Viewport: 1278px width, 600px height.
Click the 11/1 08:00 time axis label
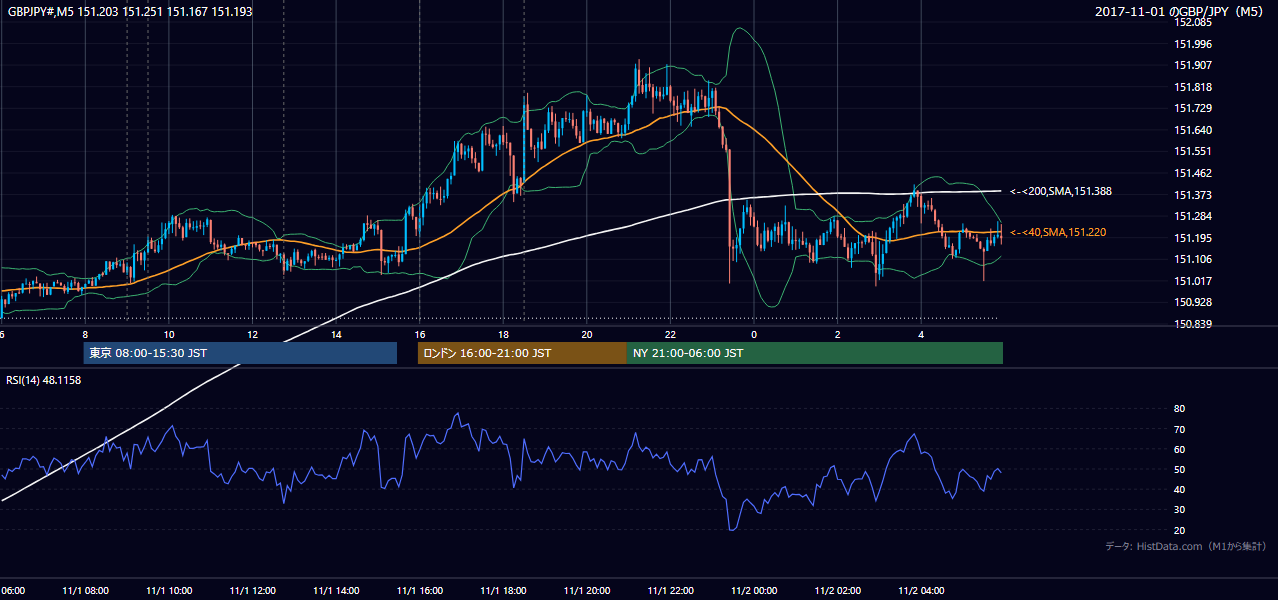pyautogui.click(x=85, y=590)
